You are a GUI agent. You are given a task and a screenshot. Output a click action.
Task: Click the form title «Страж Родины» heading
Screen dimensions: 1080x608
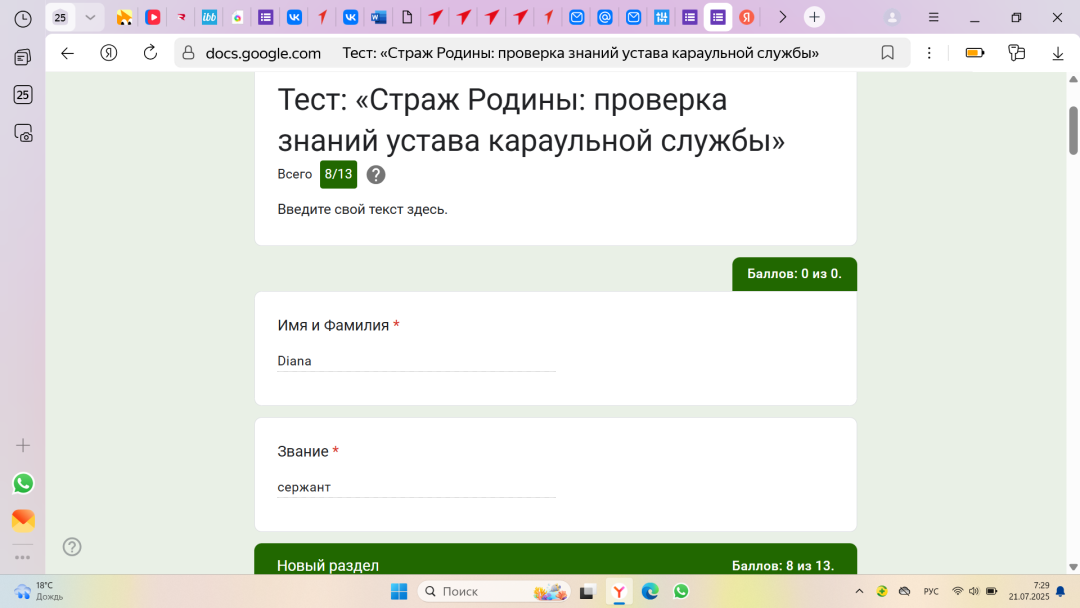(531, 120)
